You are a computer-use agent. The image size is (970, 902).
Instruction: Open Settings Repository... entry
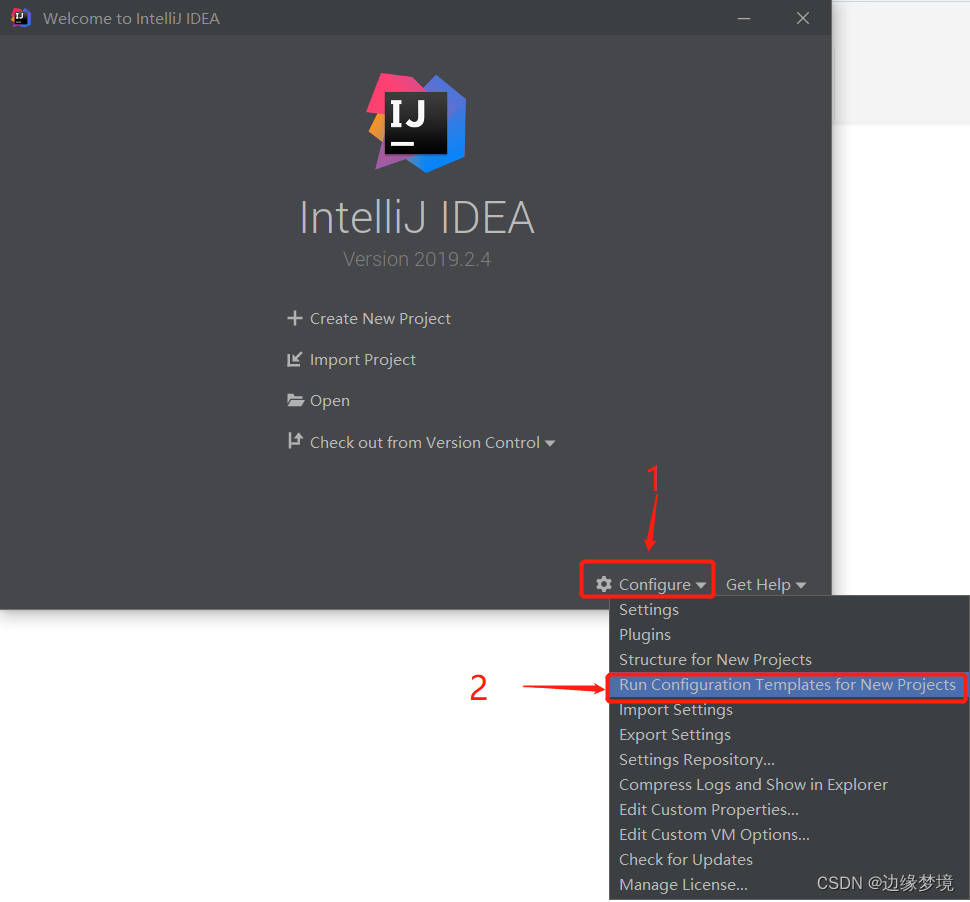(788, 760)
